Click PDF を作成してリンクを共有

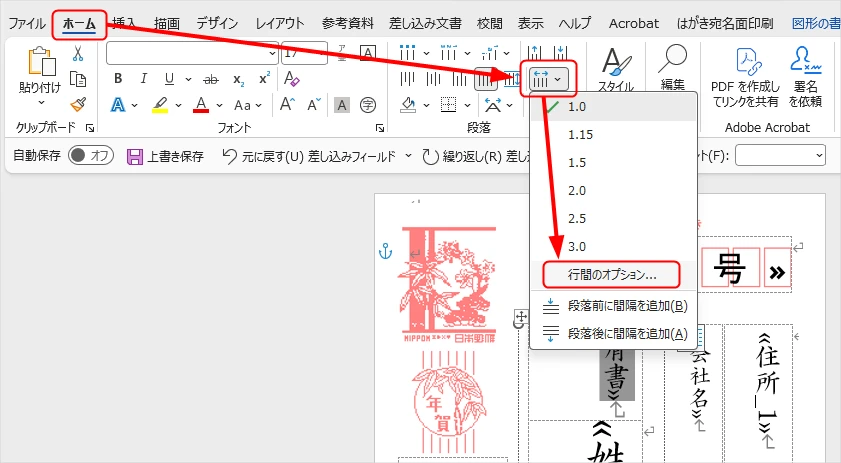pyautogui.click(x=746, y=77)
